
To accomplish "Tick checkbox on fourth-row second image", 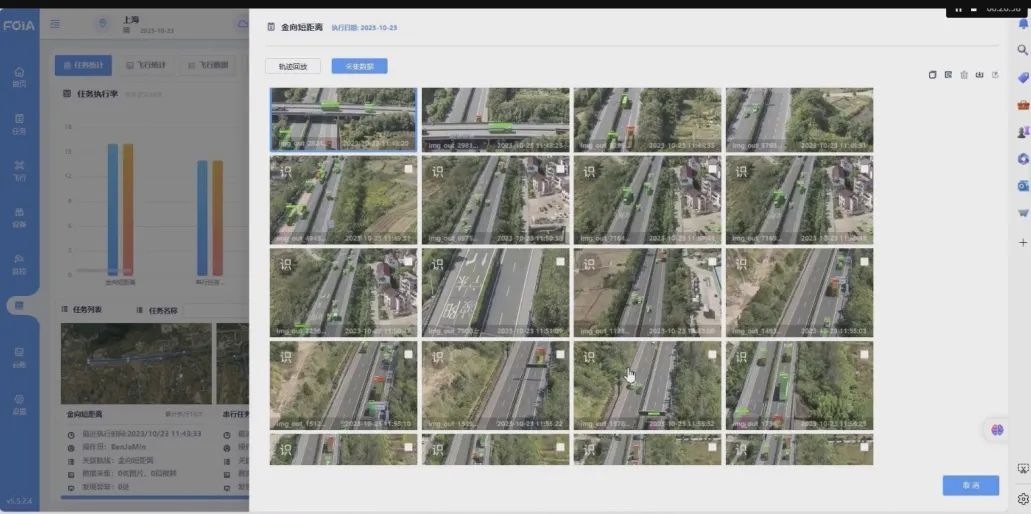I will [560, 355].
